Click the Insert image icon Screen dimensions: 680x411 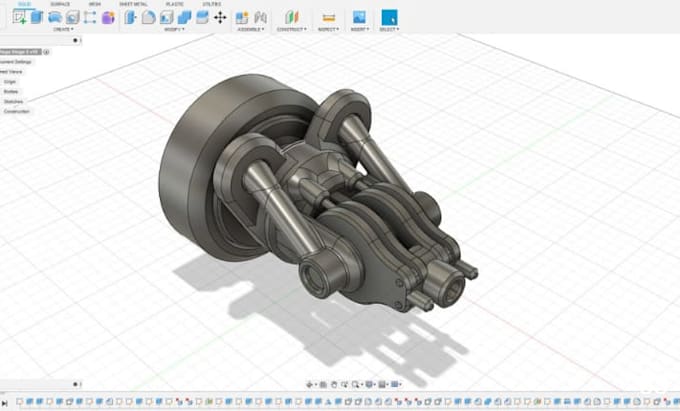pos(359,17)
